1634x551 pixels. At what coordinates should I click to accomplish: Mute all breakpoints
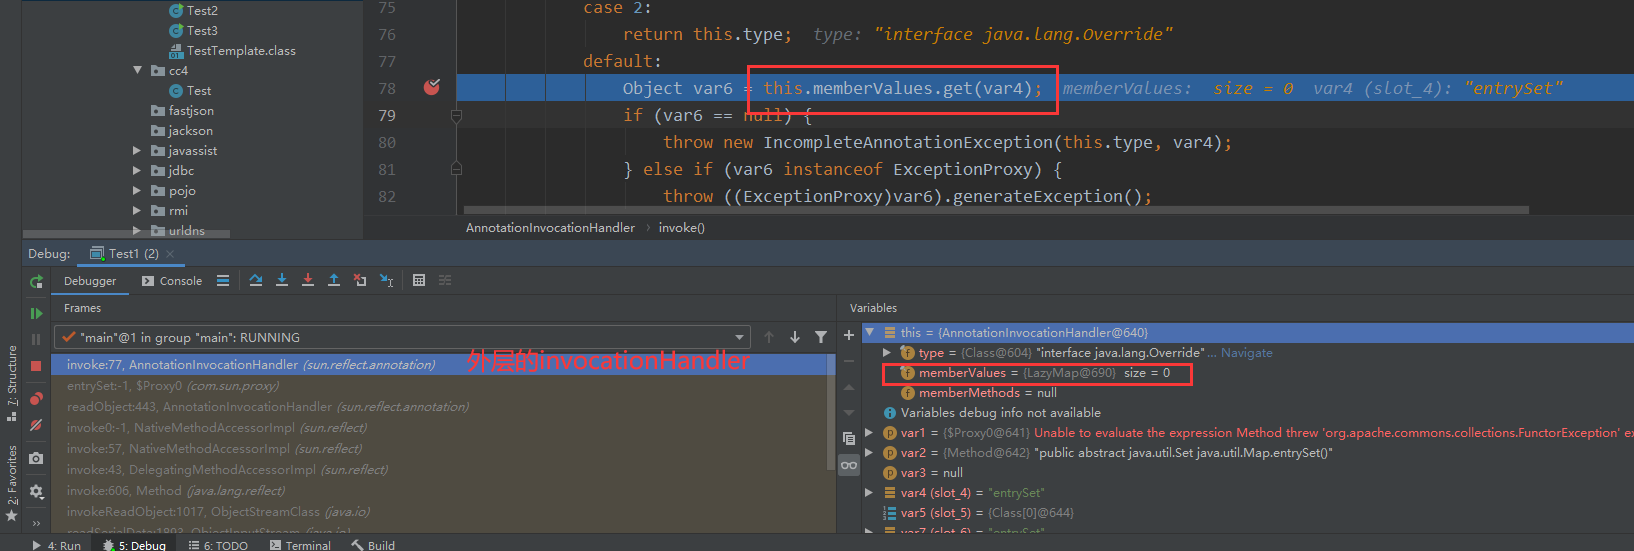pos(36,425)
